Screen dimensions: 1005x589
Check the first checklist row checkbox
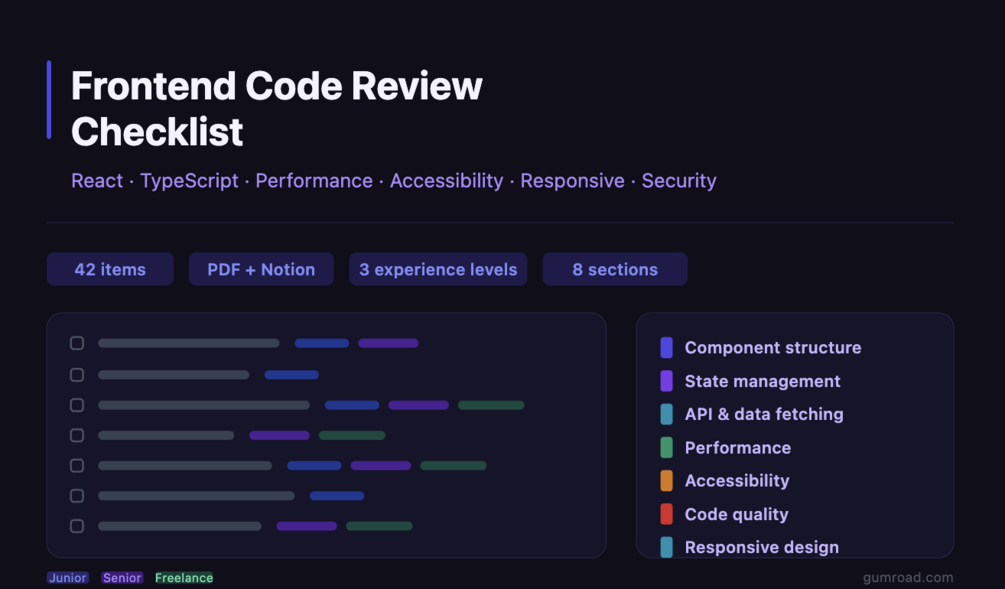coord(77,344)
